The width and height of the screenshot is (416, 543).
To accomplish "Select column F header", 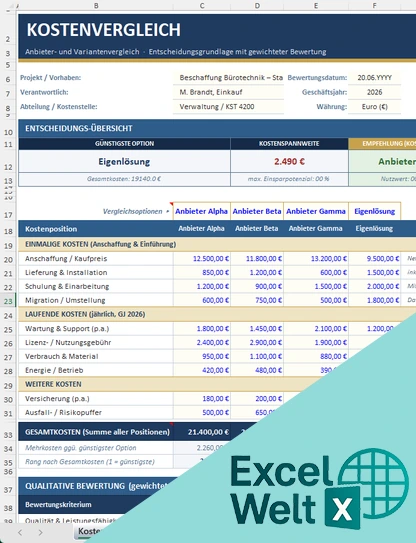I will [374, 6].
